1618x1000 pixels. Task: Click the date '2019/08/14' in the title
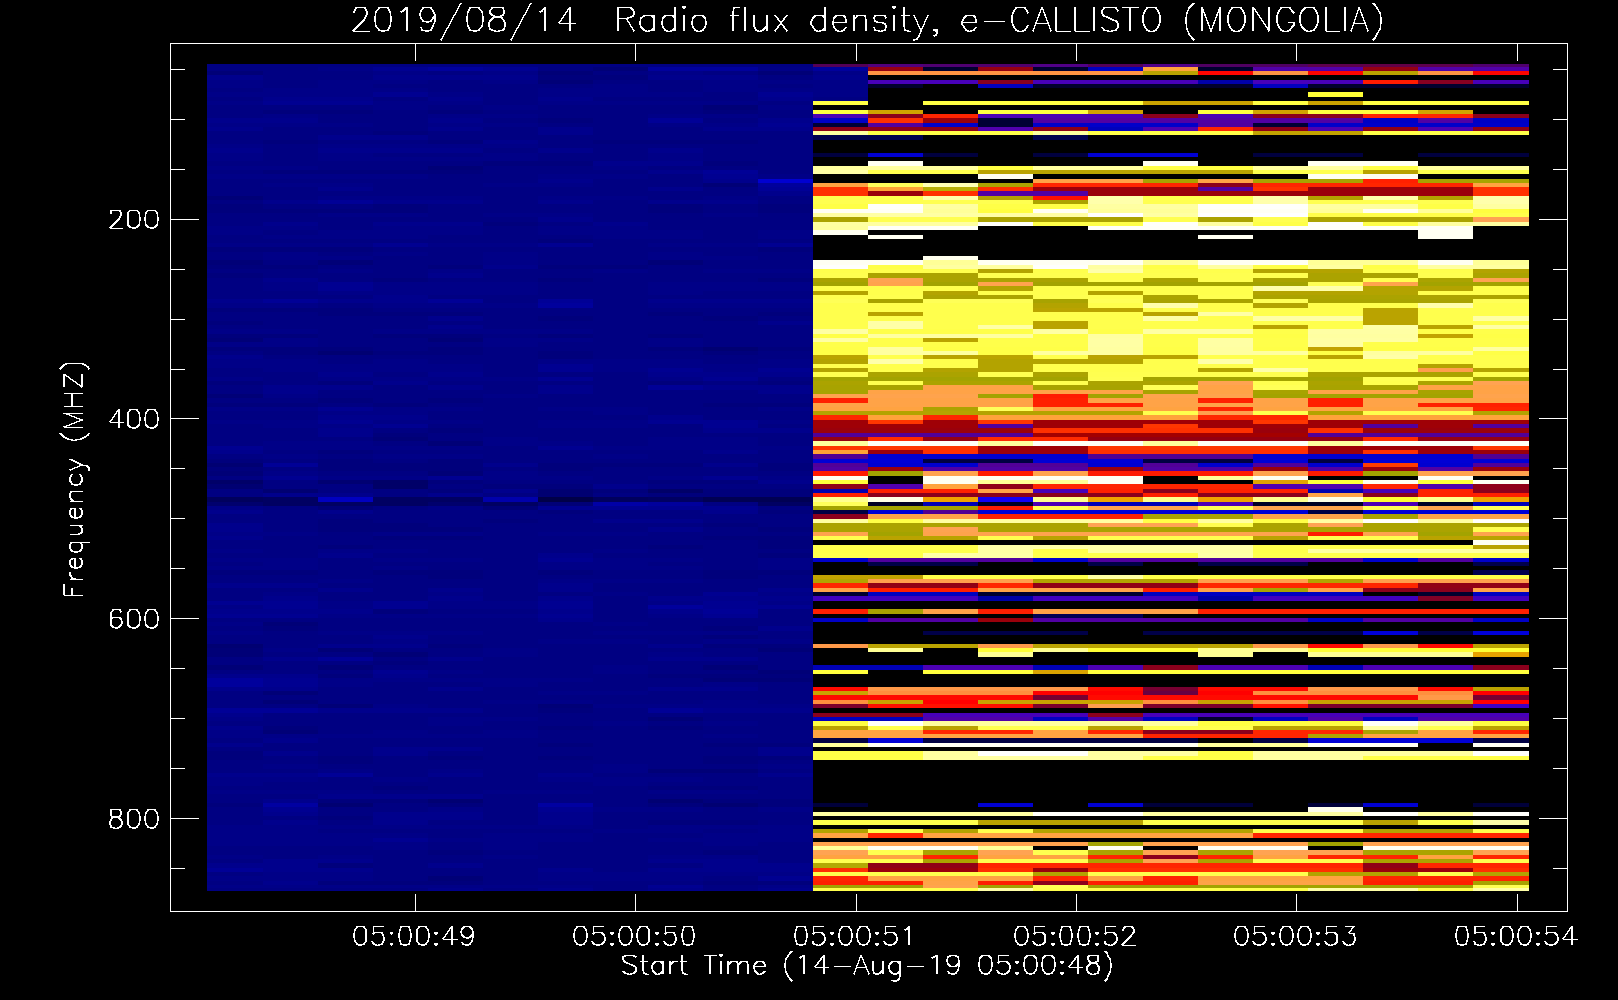pos(464,20)
